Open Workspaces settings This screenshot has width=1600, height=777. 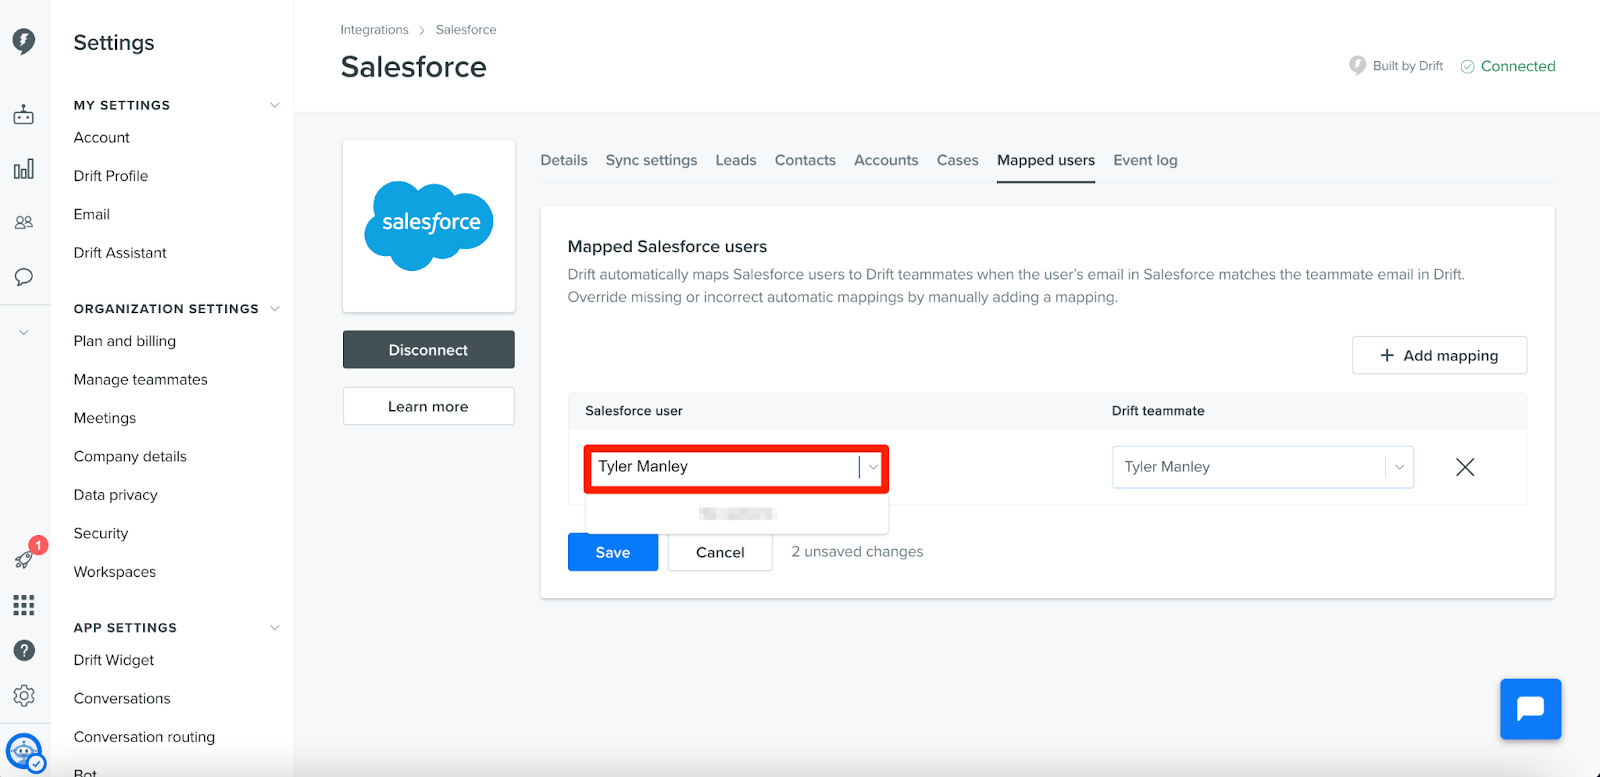tap(115, 572)
